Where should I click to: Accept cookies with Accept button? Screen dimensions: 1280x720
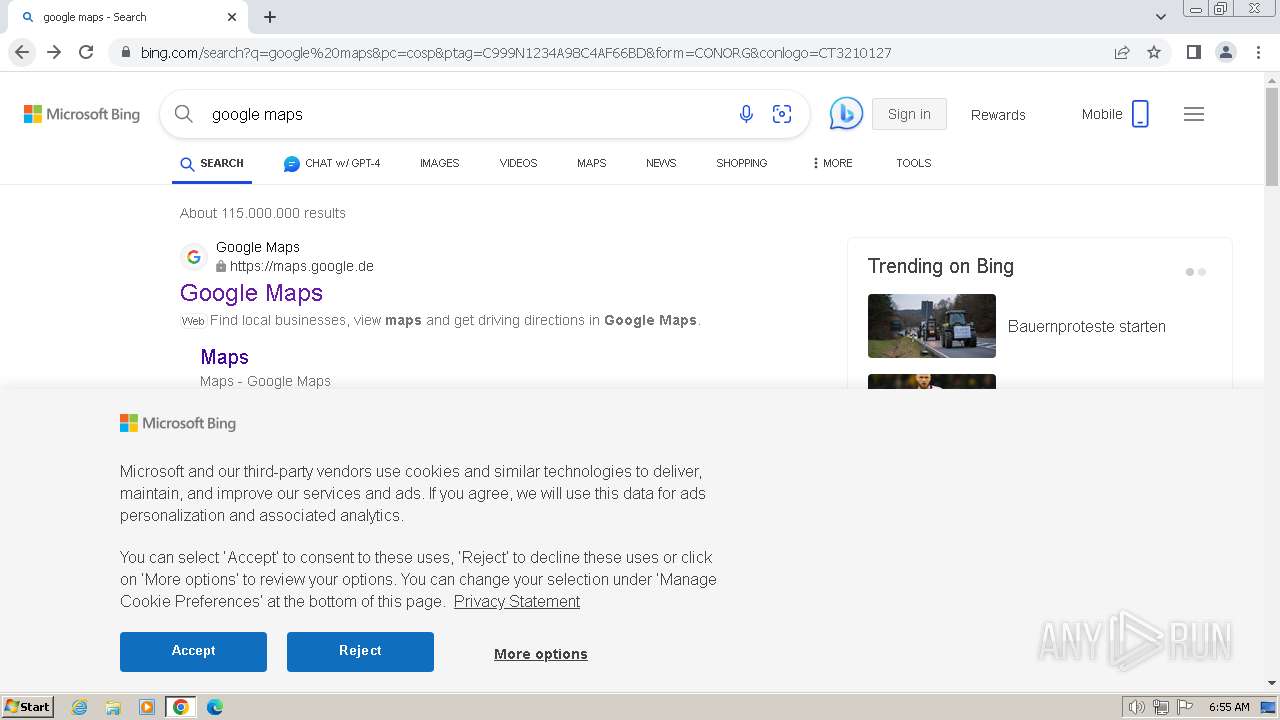click(193, 651)
